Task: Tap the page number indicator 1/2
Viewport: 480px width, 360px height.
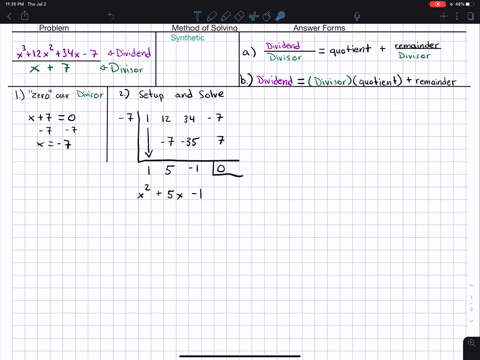Action: (x=471, y=303)
